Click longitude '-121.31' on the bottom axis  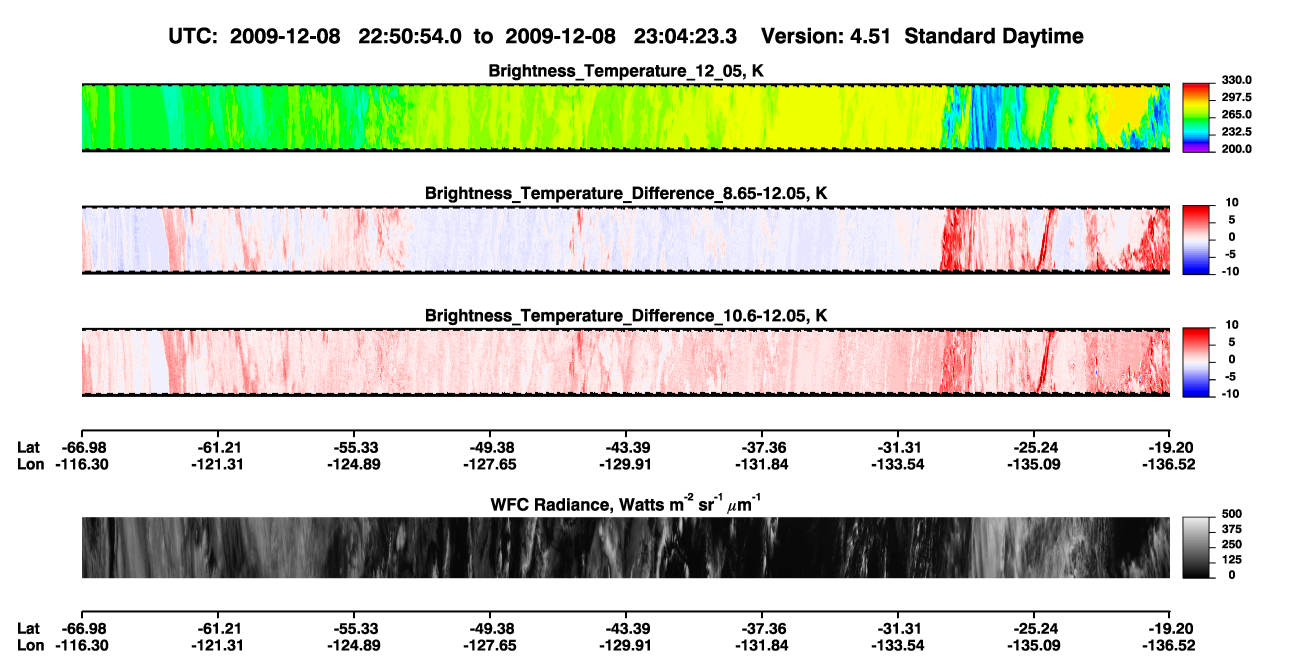click(x=218, y=645)
